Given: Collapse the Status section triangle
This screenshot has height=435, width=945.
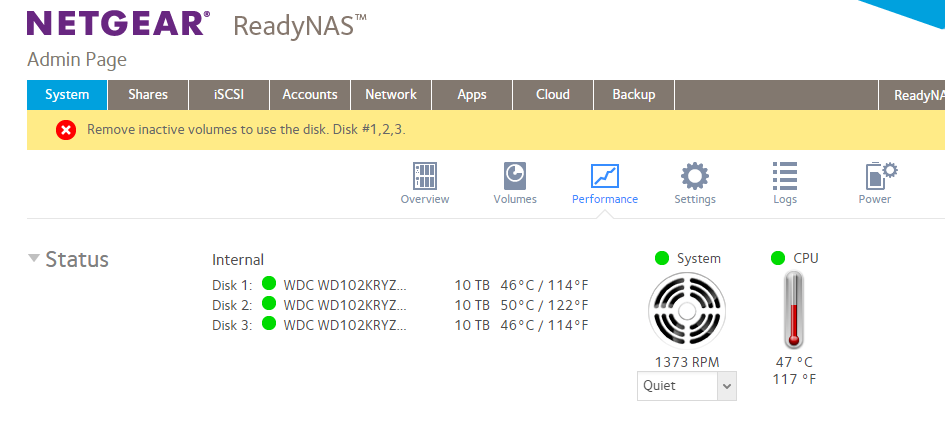Looking at the screenshot, I should coord(34,258).
